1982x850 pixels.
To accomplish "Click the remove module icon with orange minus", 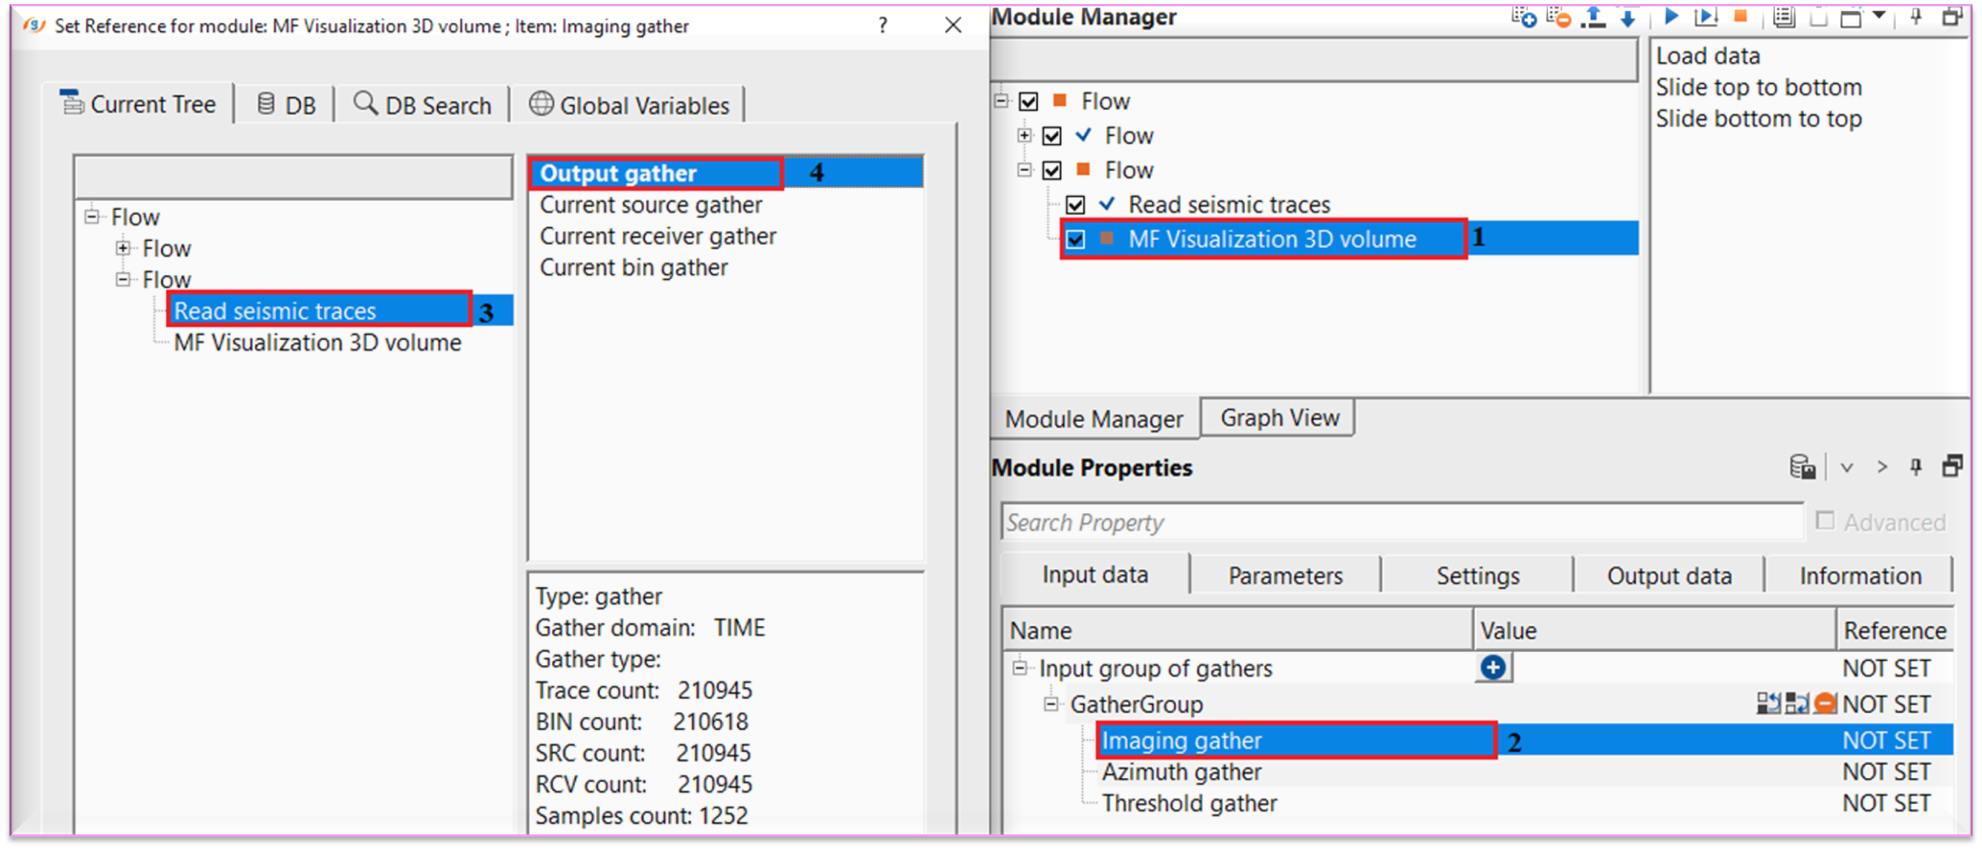I will (1558, 17).
